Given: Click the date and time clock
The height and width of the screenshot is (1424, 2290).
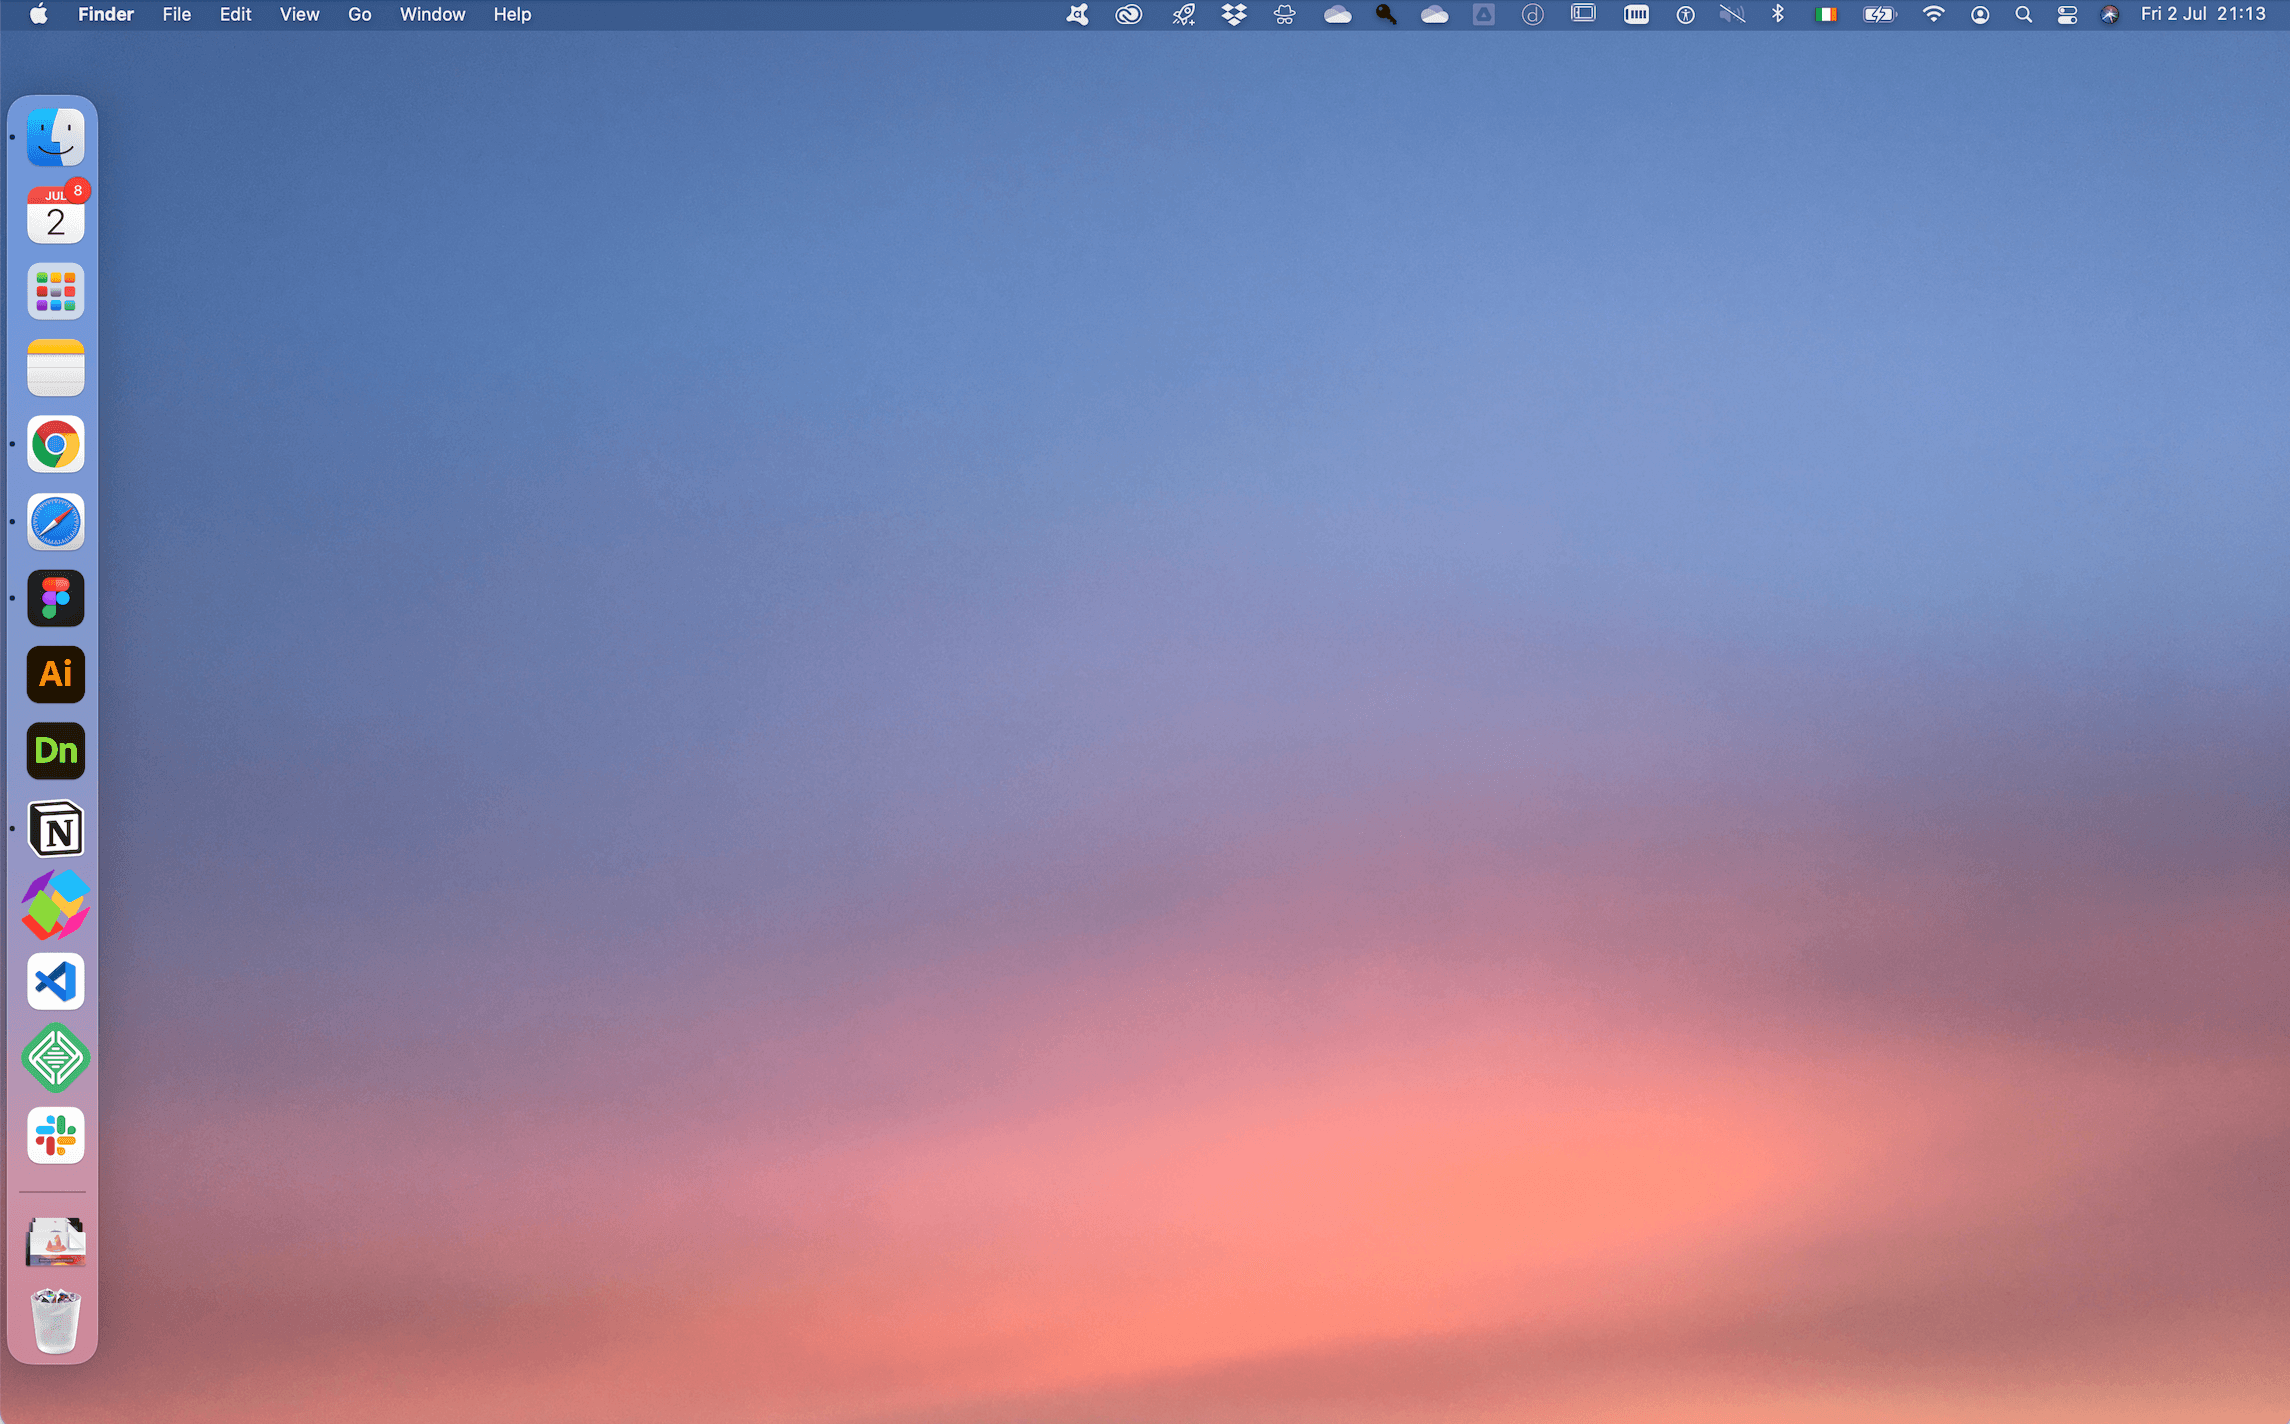Looking at the screenshot, I should point(2202,14).
